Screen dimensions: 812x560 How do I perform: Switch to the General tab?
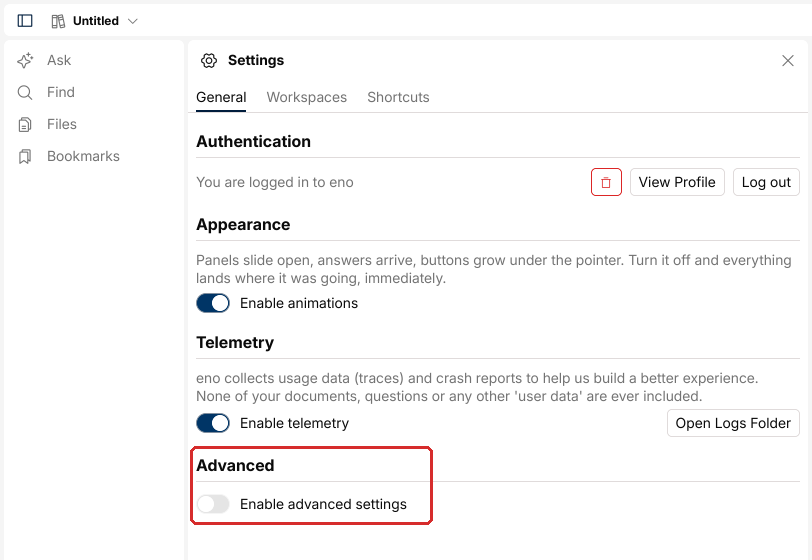[x=221, y=97]
